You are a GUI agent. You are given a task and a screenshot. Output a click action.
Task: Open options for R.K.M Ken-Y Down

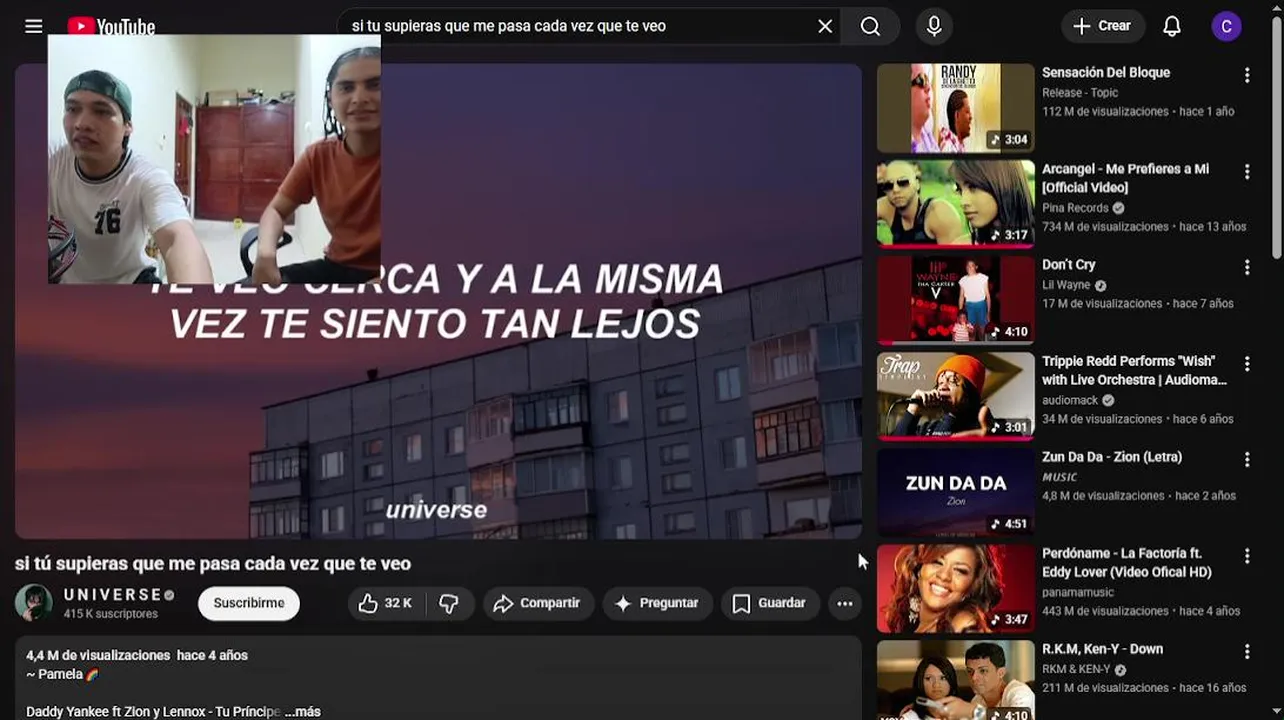coord(1246,652)
